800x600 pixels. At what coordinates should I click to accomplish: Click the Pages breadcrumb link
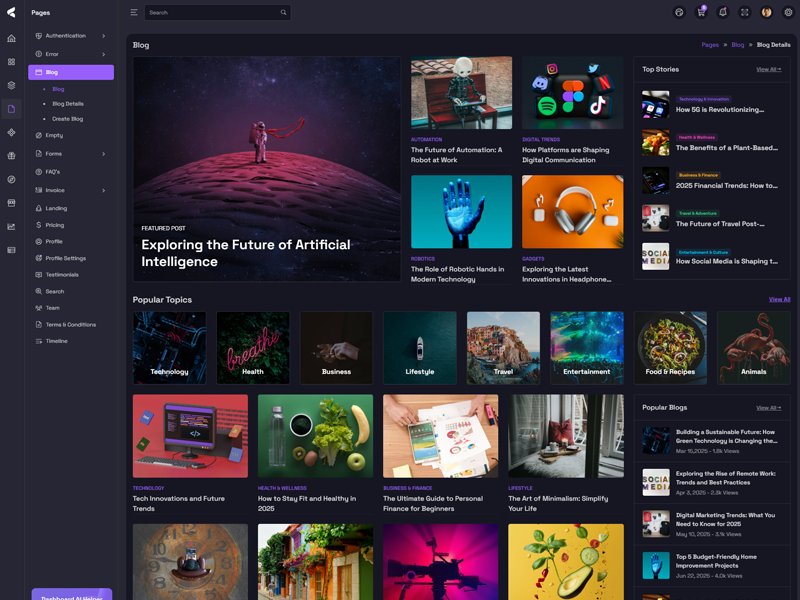tap(710, 45)
